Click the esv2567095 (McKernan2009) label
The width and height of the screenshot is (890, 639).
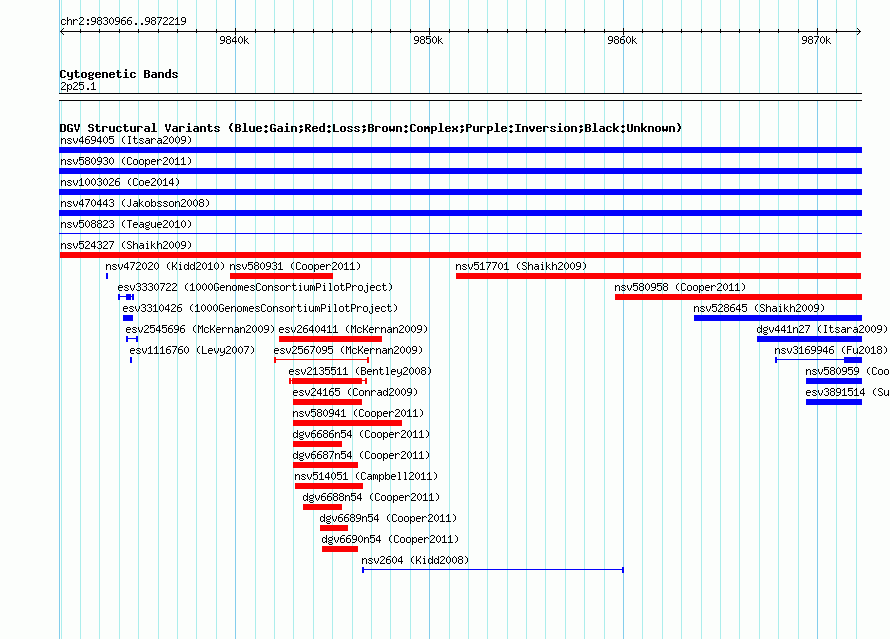pos(348,350)
